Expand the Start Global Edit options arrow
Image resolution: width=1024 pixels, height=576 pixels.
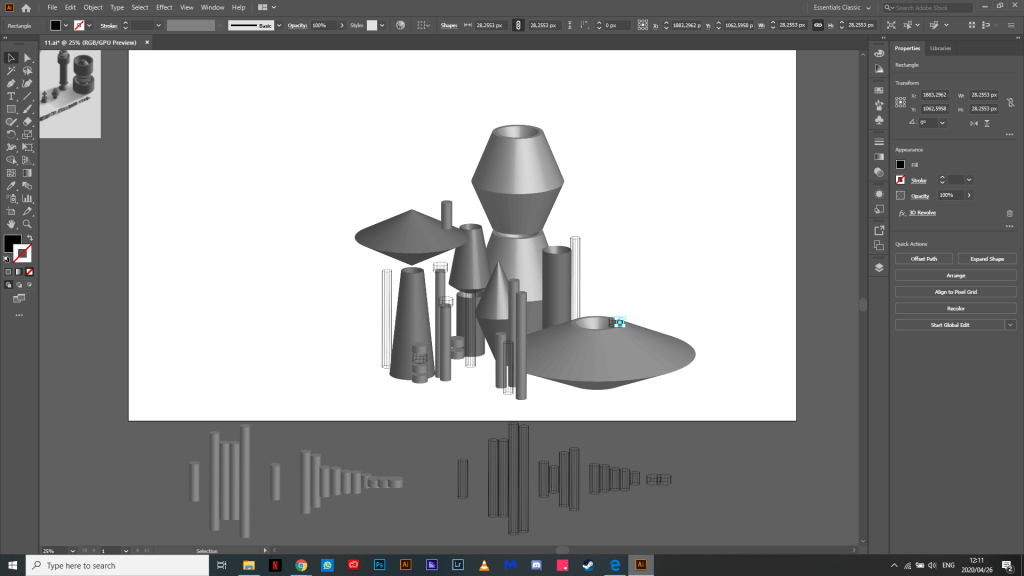(x=1010, y=325)
